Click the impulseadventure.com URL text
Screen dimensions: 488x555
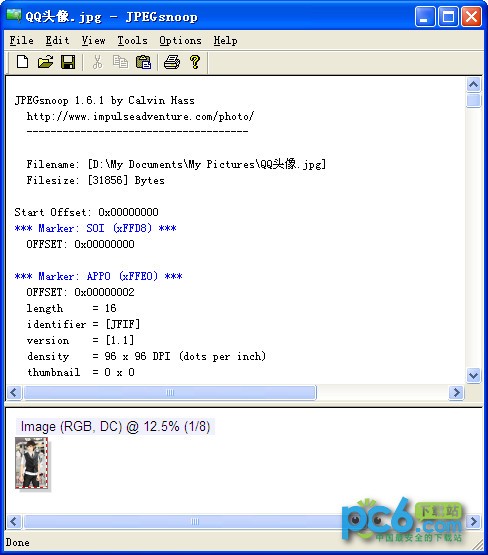[x=140, y=116]
